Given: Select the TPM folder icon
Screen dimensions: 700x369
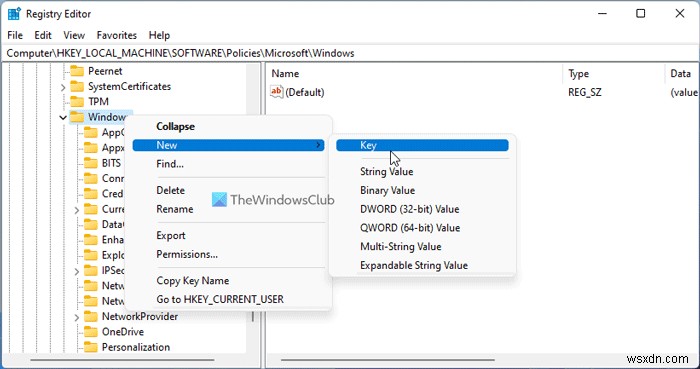Looking at the screenshot, I should click(77, 101).
